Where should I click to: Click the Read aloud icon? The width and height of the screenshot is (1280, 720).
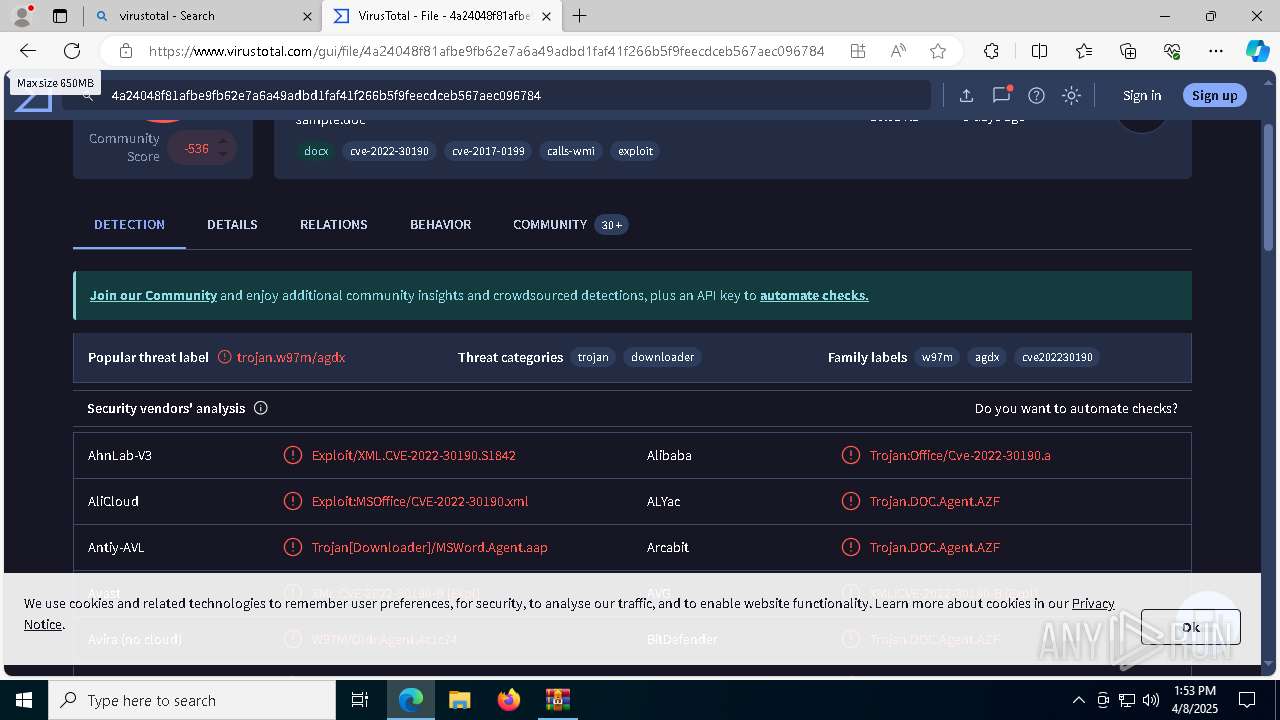point(898,51)
